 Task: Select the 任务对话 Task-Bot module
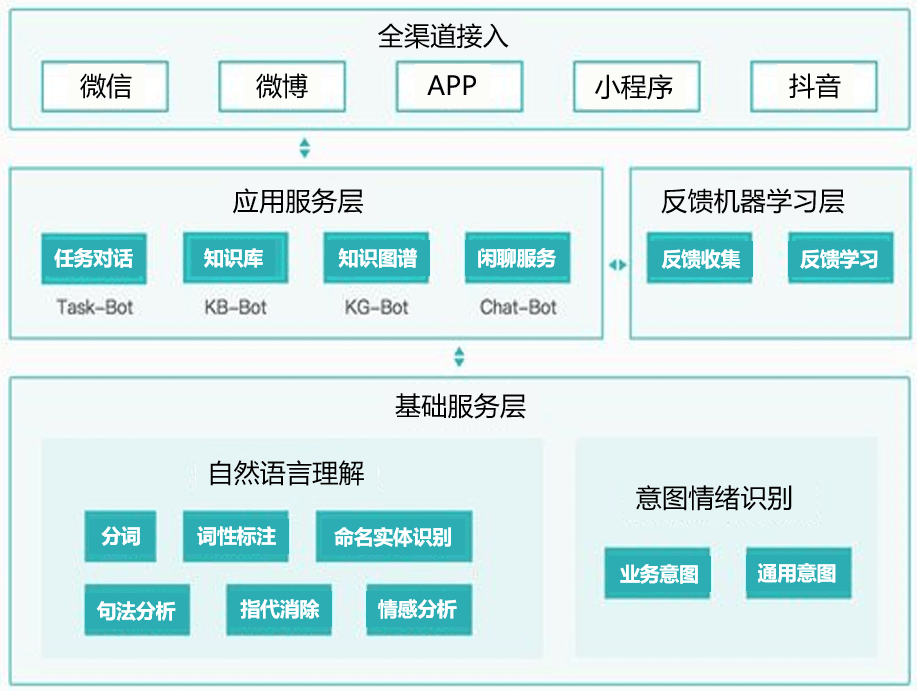tap(93, 258)
